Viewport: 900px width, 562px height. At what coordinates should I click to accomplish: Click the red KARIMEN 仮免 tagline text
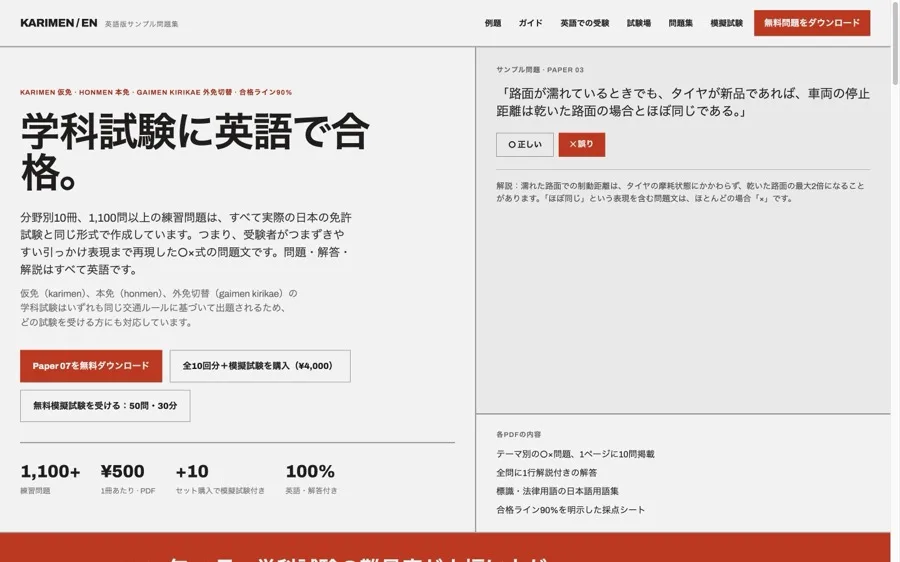tap(156, 92)
